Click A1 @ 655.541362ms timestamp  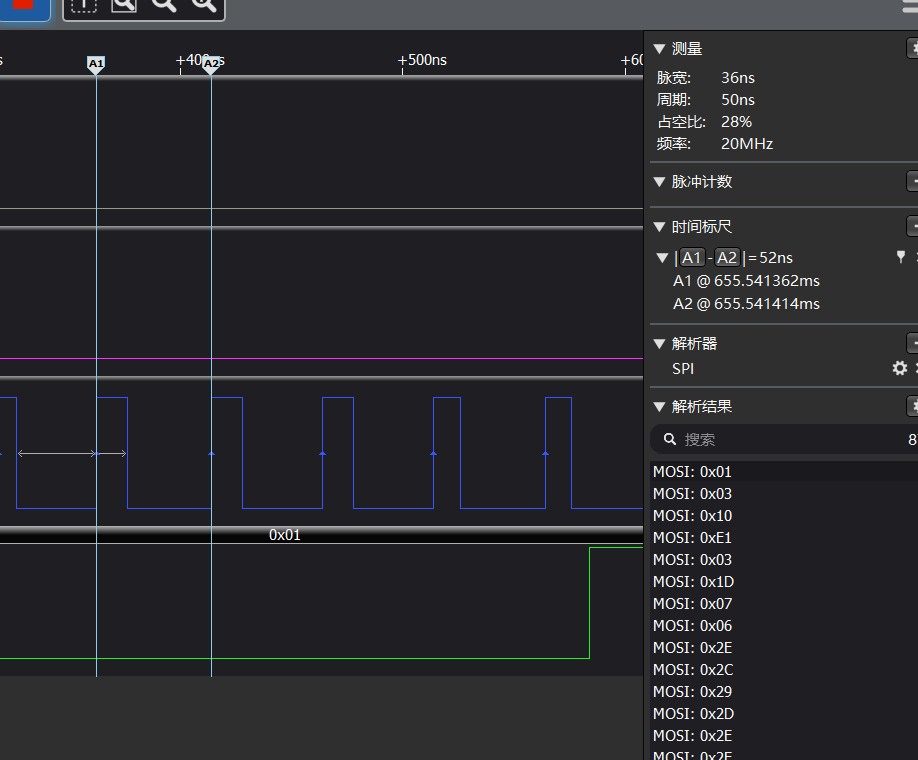click(746, 281)
